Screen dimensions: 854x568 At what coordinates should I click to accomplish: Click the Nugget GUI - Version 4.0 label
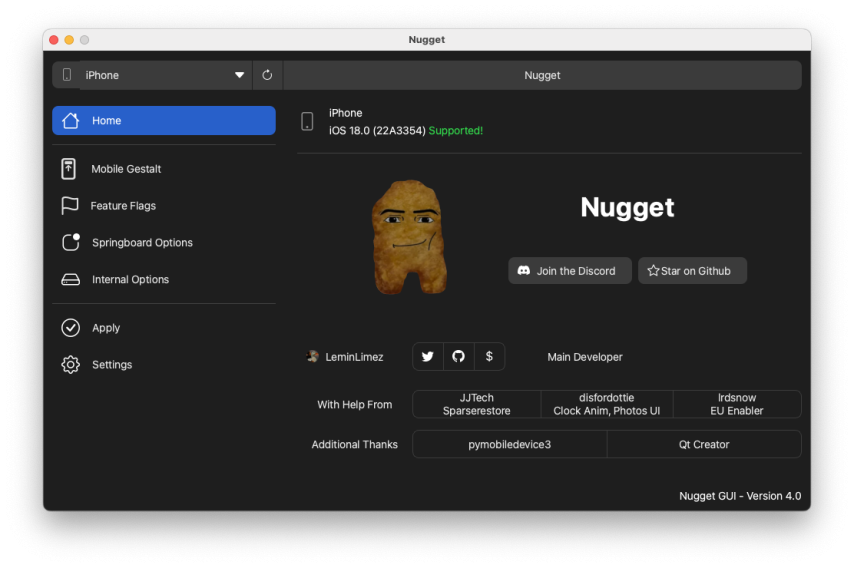pyautogui.click(x=740, y=496)
